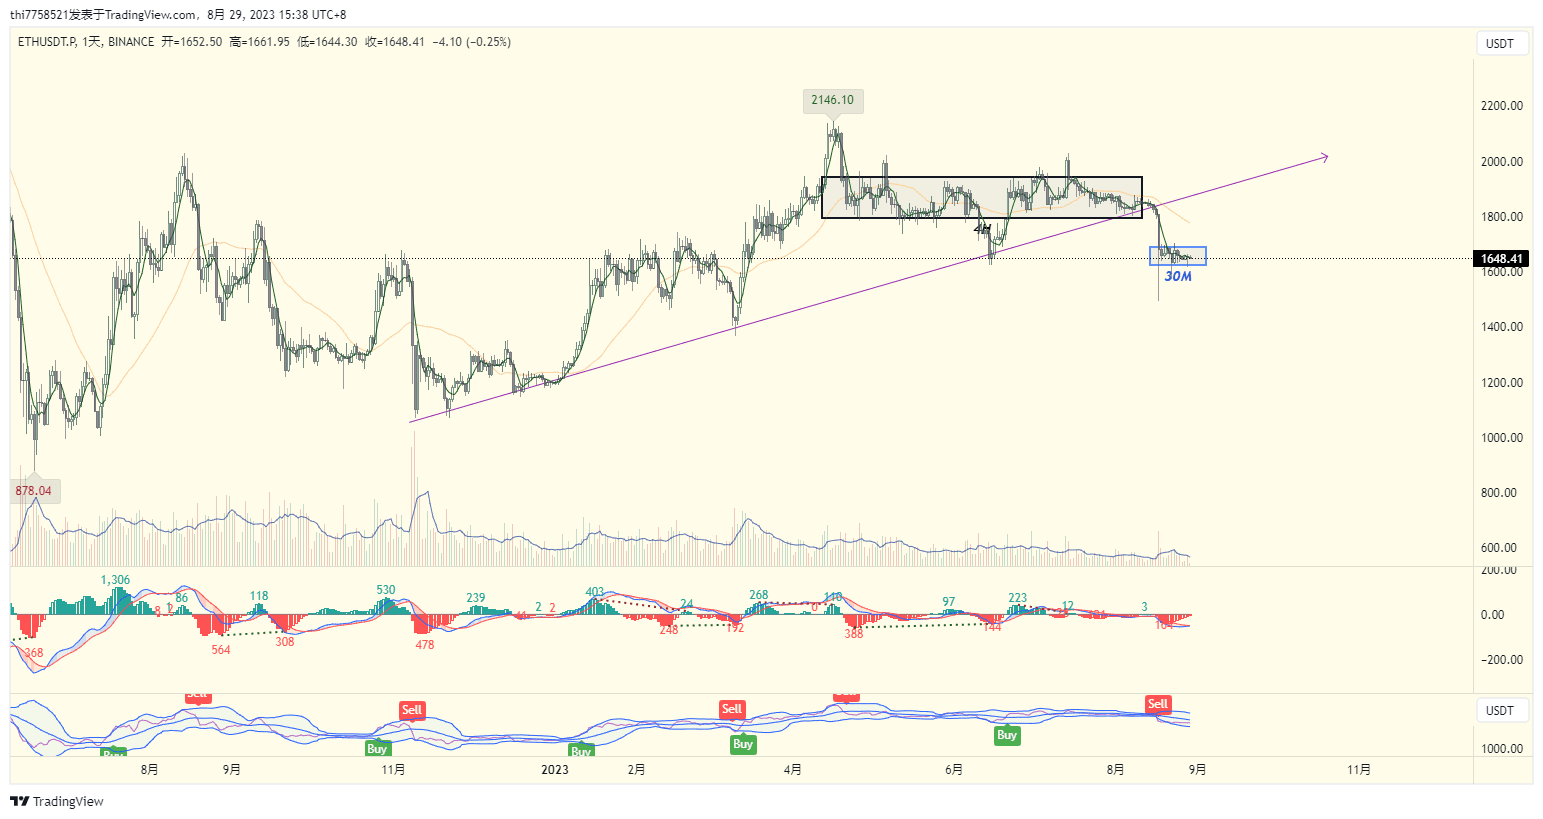The image size is (1543, 819).
Task: Click the current price tag 1648.41 on the axis
Action: click(x=1501, y=259)
